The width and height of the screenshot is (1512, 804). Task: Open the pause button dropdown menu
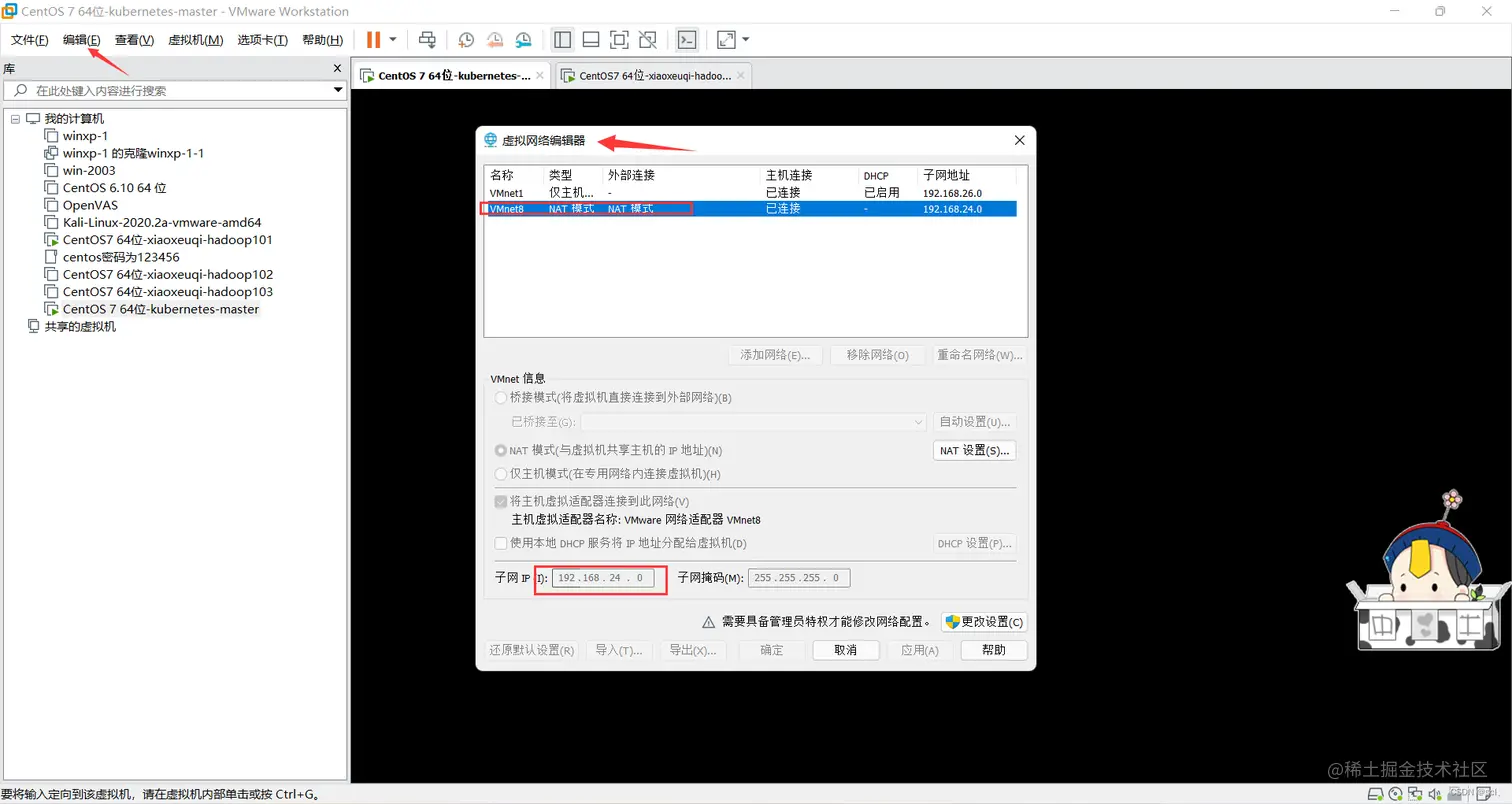tap(392, 39)
